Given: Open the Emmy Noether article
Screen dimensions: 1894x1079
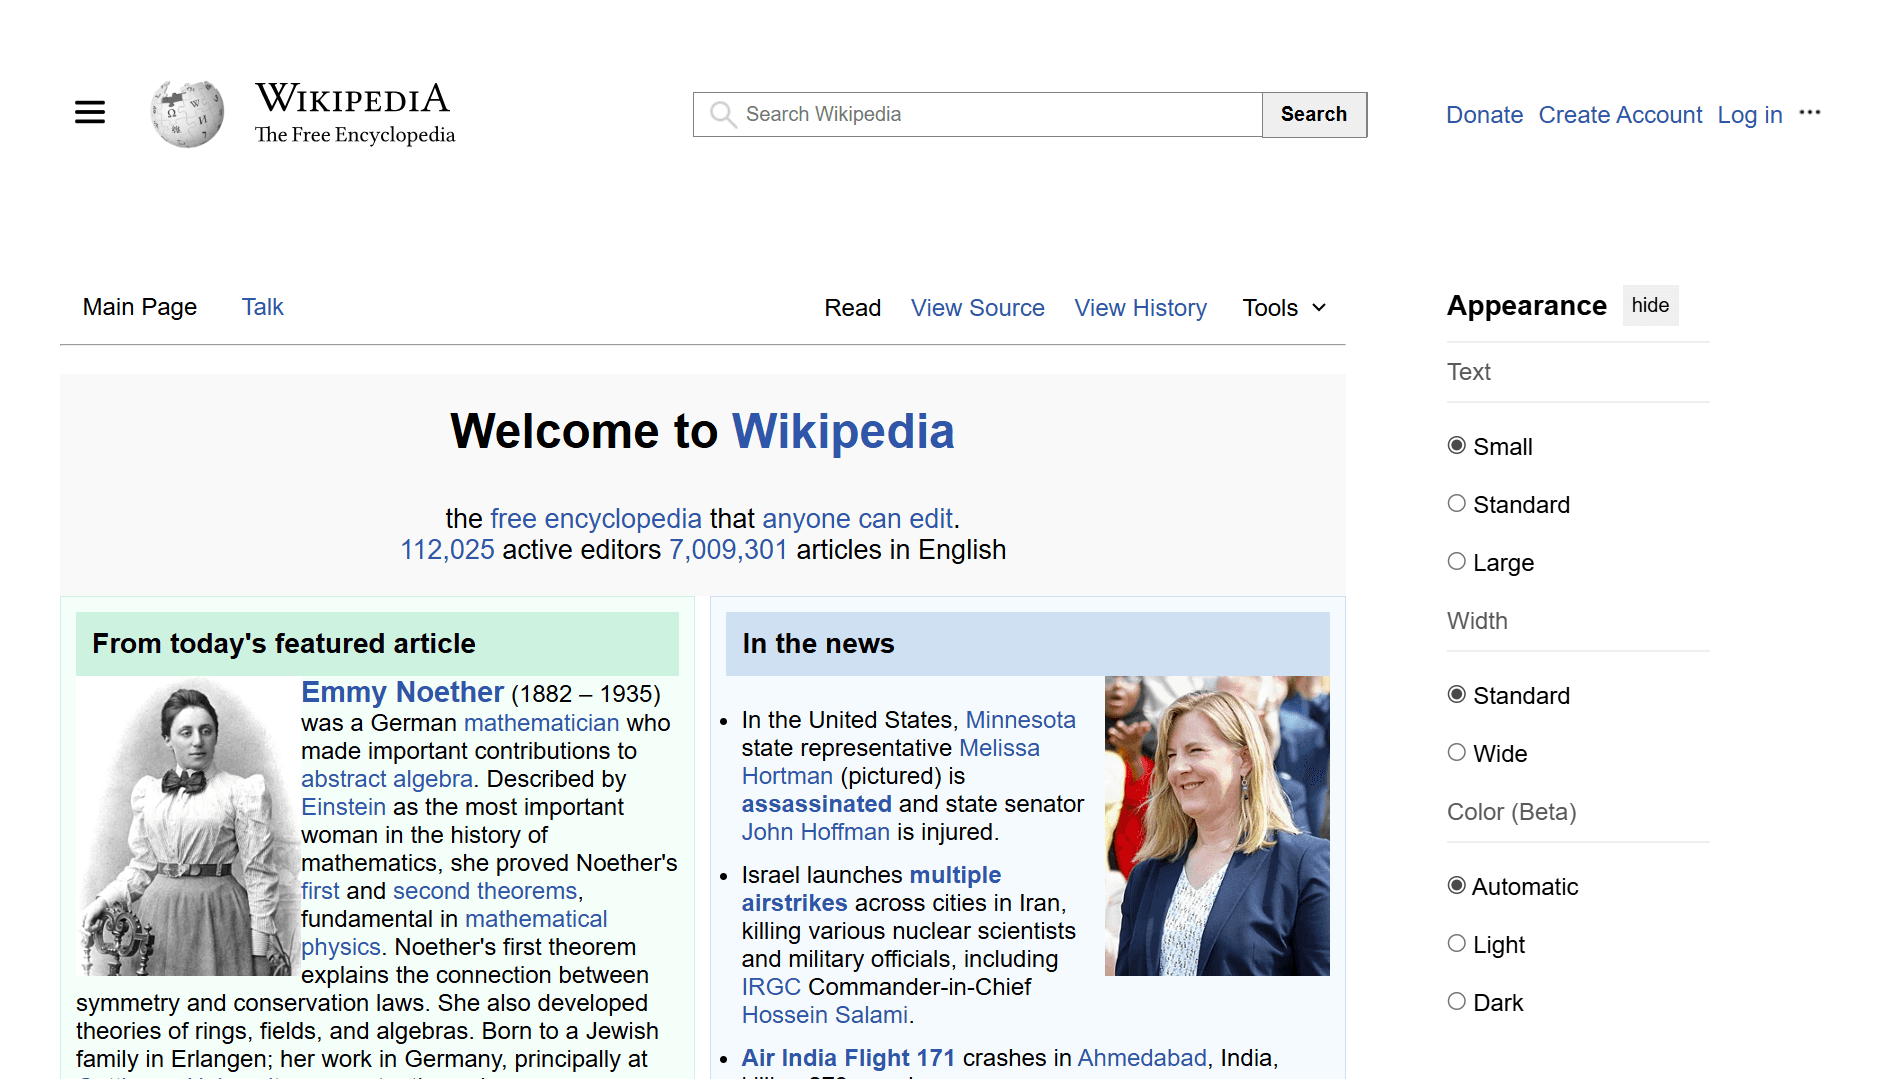Looking at the screenshot, I should 402,691.
